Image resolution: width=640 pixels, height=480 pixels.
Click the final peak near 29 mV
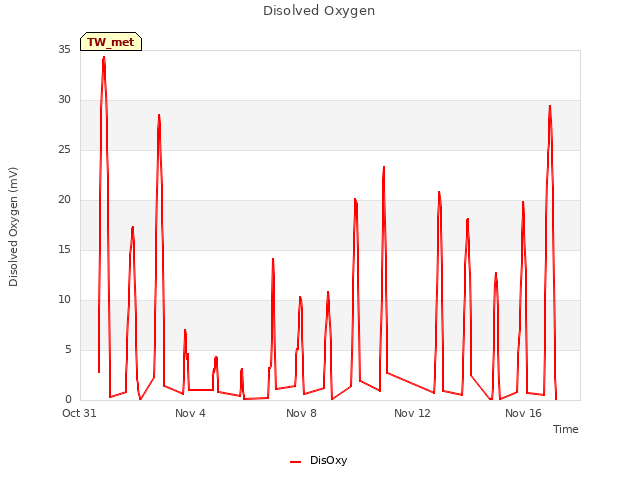tap(550, 107)
